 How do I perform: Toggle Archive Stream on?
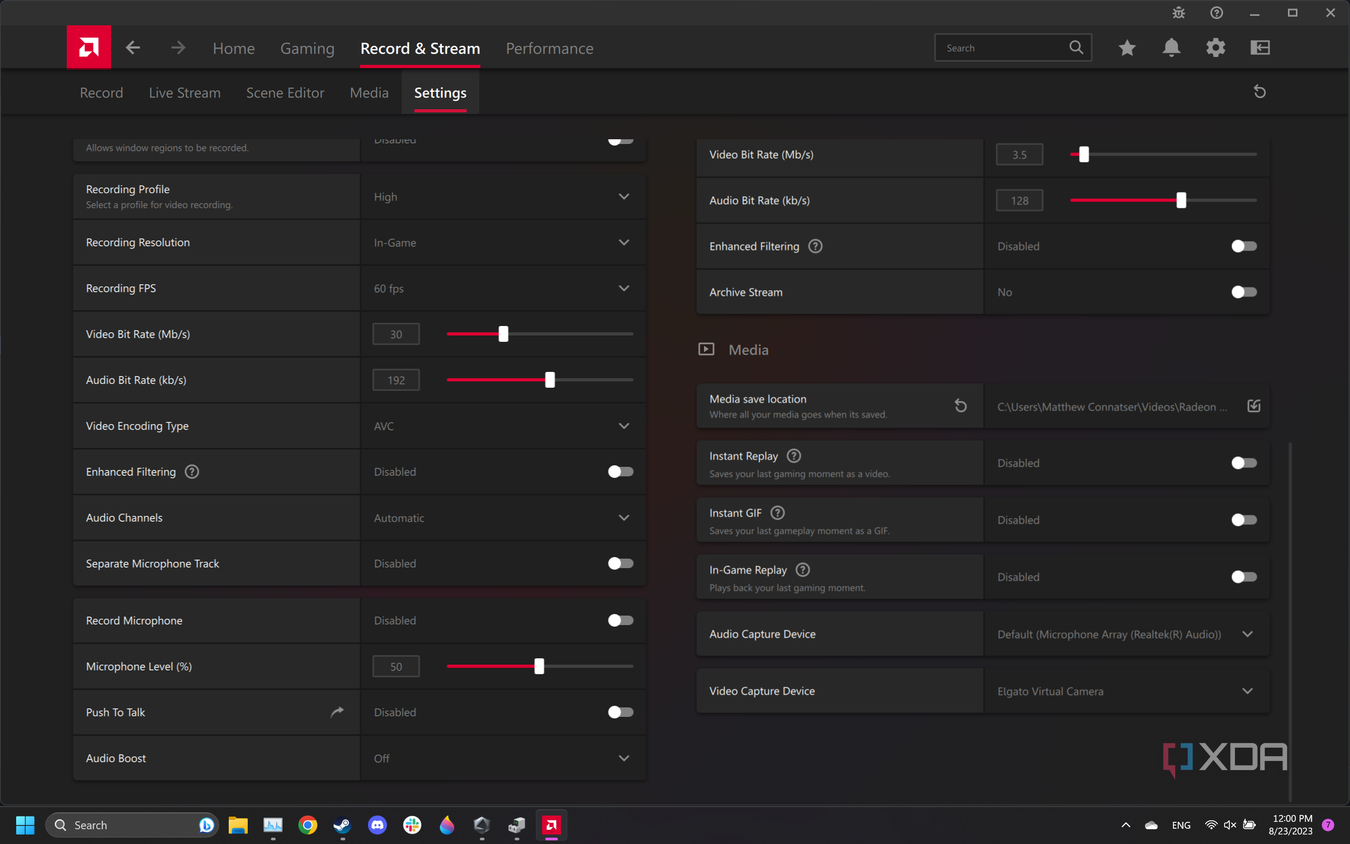1243,292
